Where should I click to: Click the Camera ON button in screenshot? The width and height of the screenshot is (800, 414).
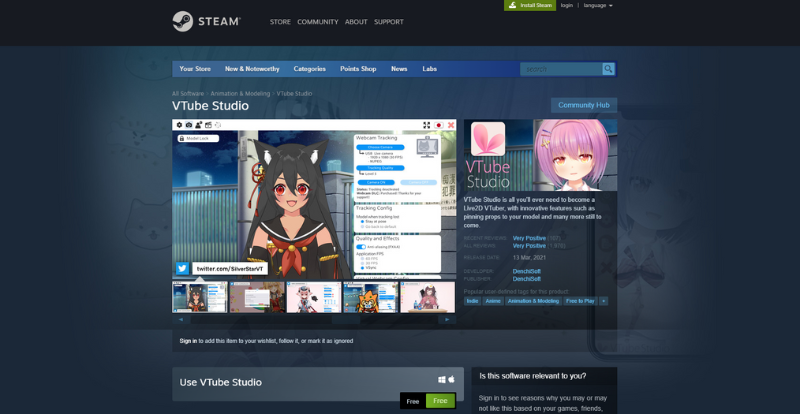tap(376, 182)
